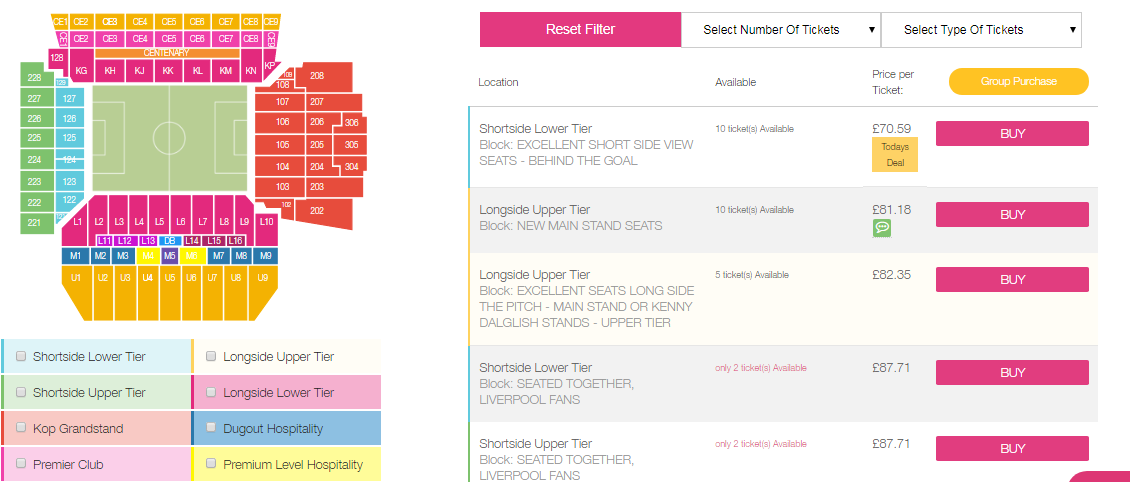The height and width of the screenshot is (482, 1130).
Task: Pick block KK on the seating map
Action: pos(168,71)
